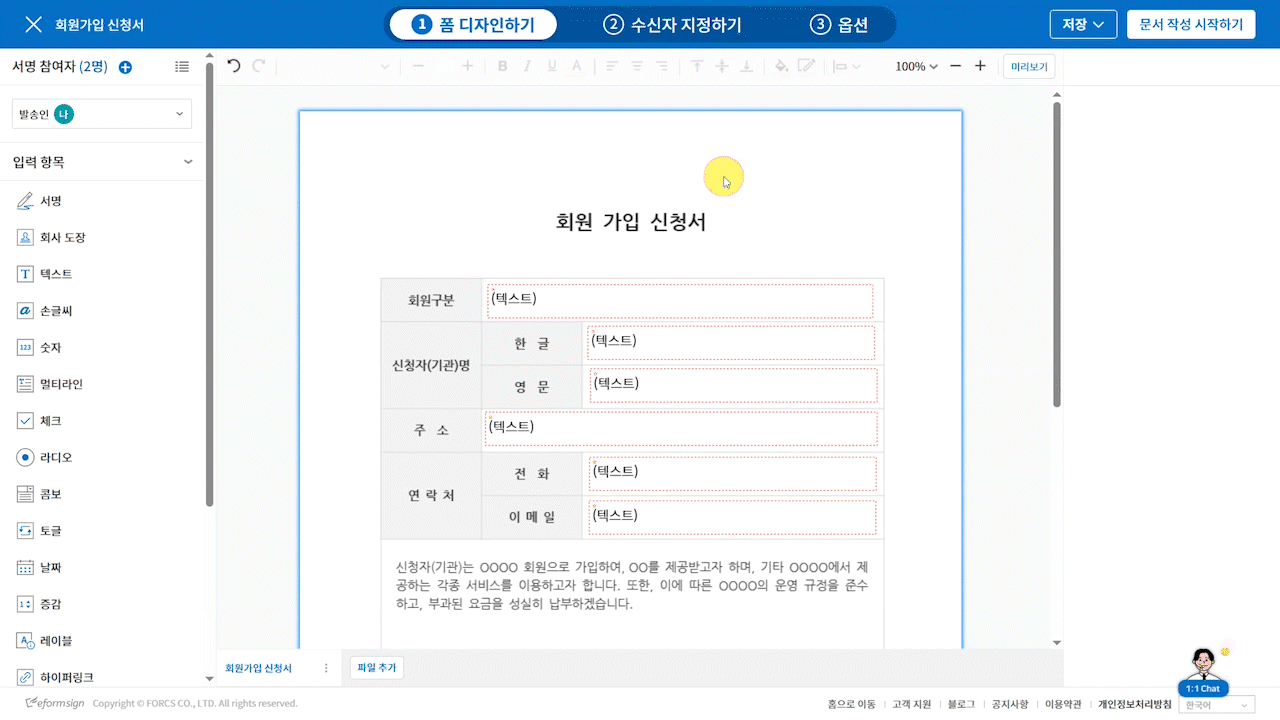The width and height of the screenshot is (1280, 720).
Task: Decrease font size with minus icon
Action: (x=418, y=67)
